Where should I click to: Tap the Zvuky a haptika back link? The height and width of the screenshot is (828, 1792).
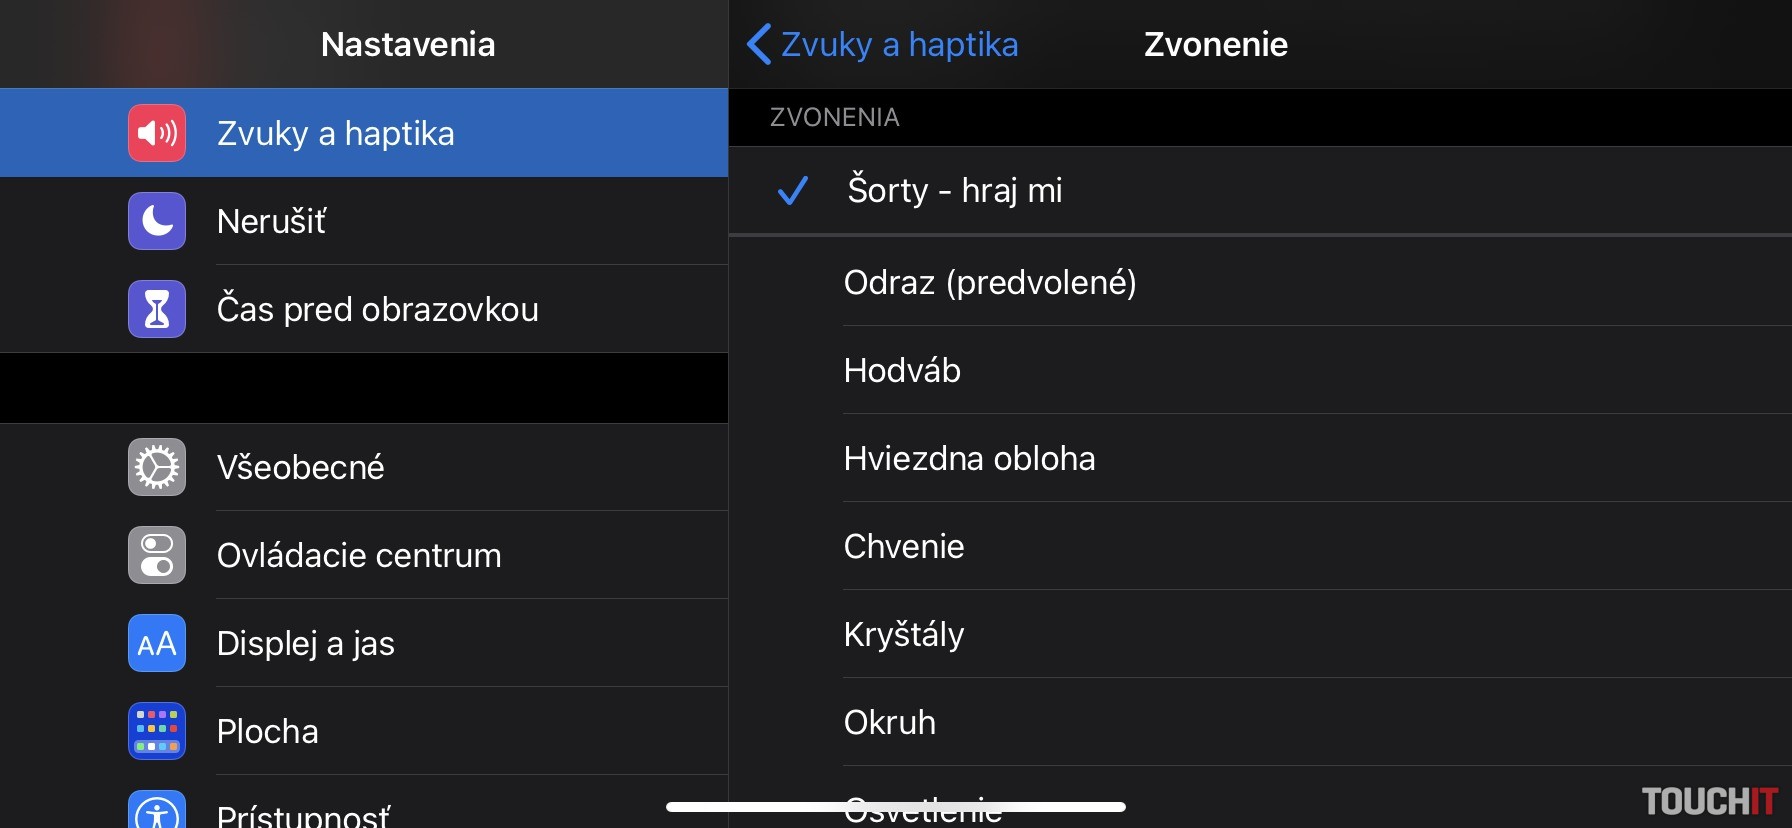[899, 44]
